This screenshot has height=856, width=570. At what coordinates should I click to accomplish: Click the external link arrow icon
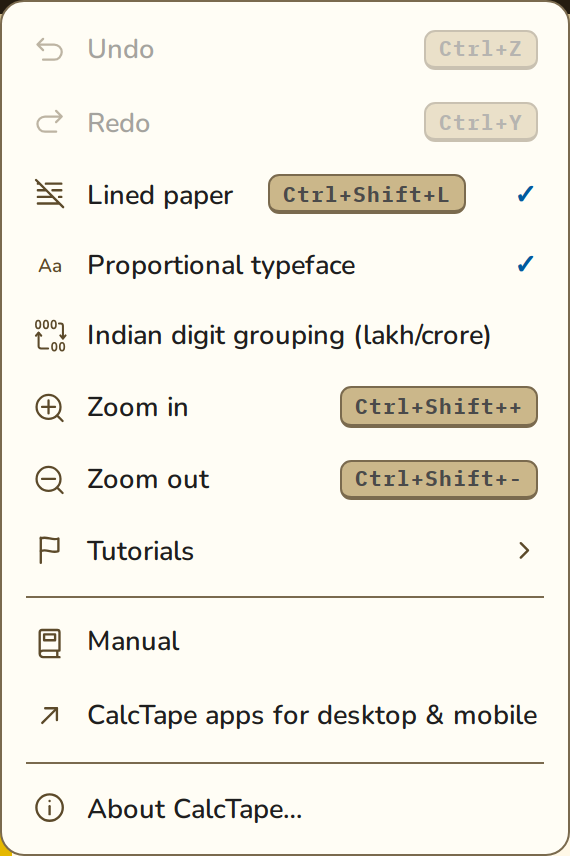coord(50,715)
